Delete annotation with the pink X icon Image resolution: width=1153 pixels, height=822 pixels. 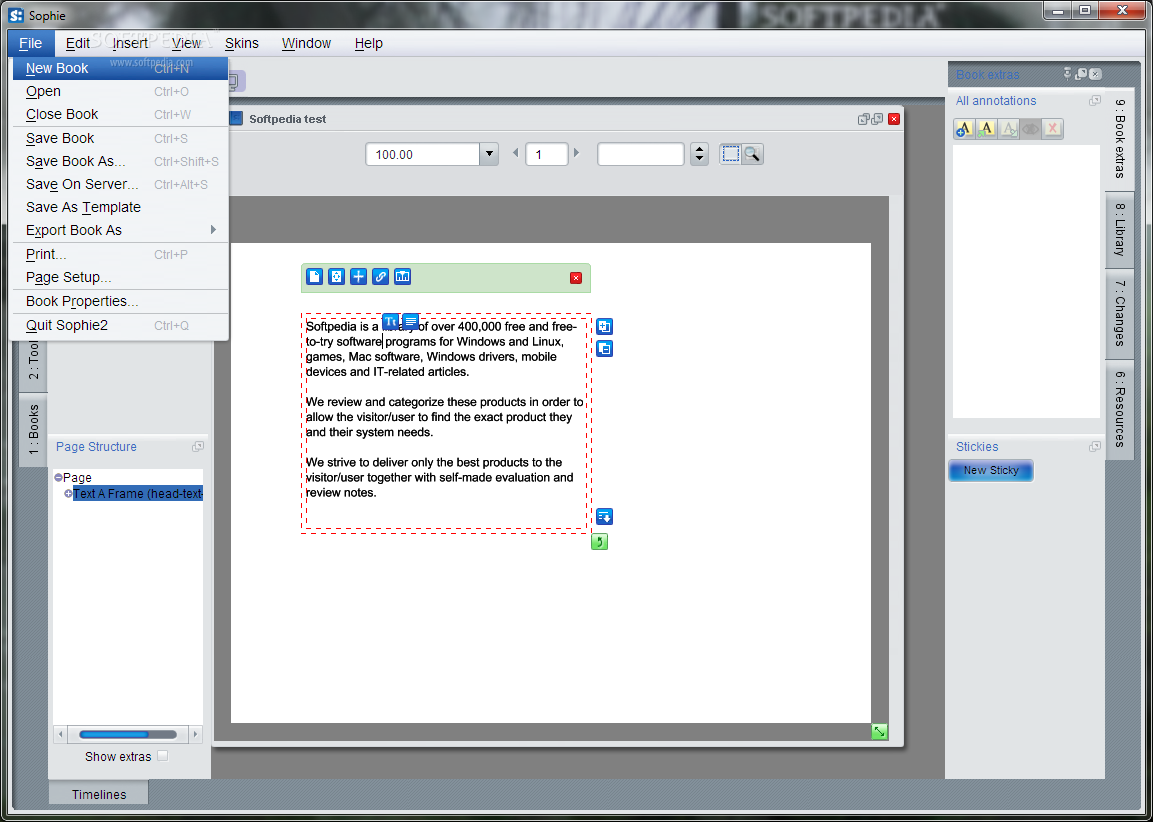[x=1052, y=129]
